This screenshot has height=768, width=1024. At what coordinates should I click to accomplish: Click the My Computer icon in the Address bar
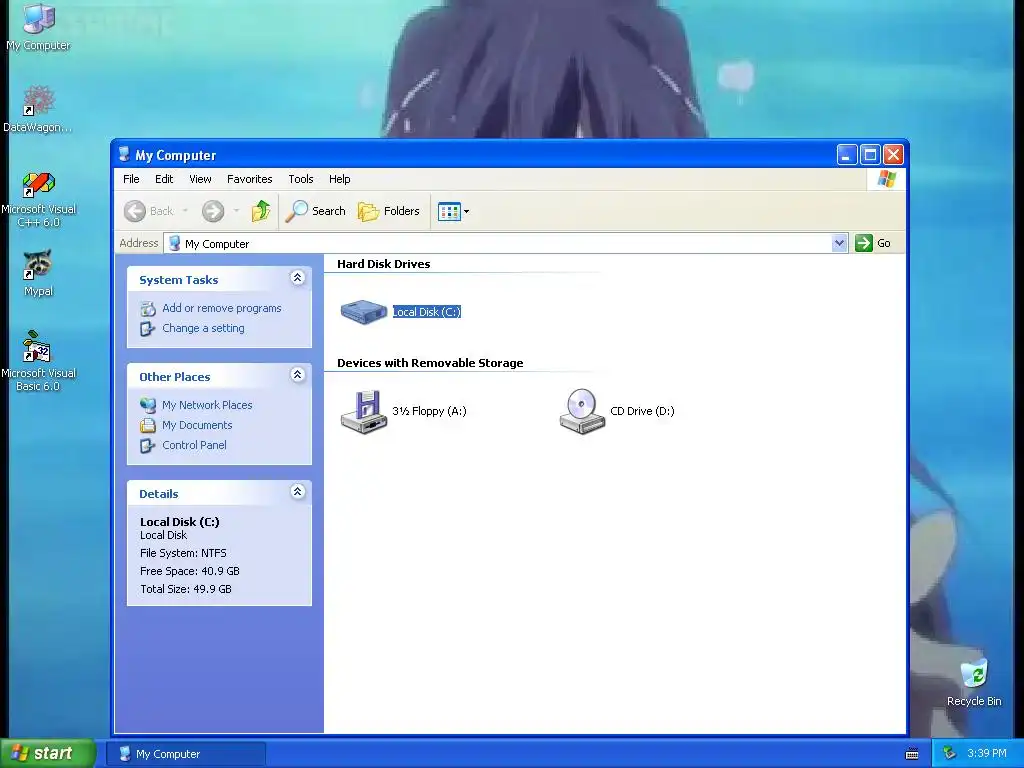click(x=174, y=244)
